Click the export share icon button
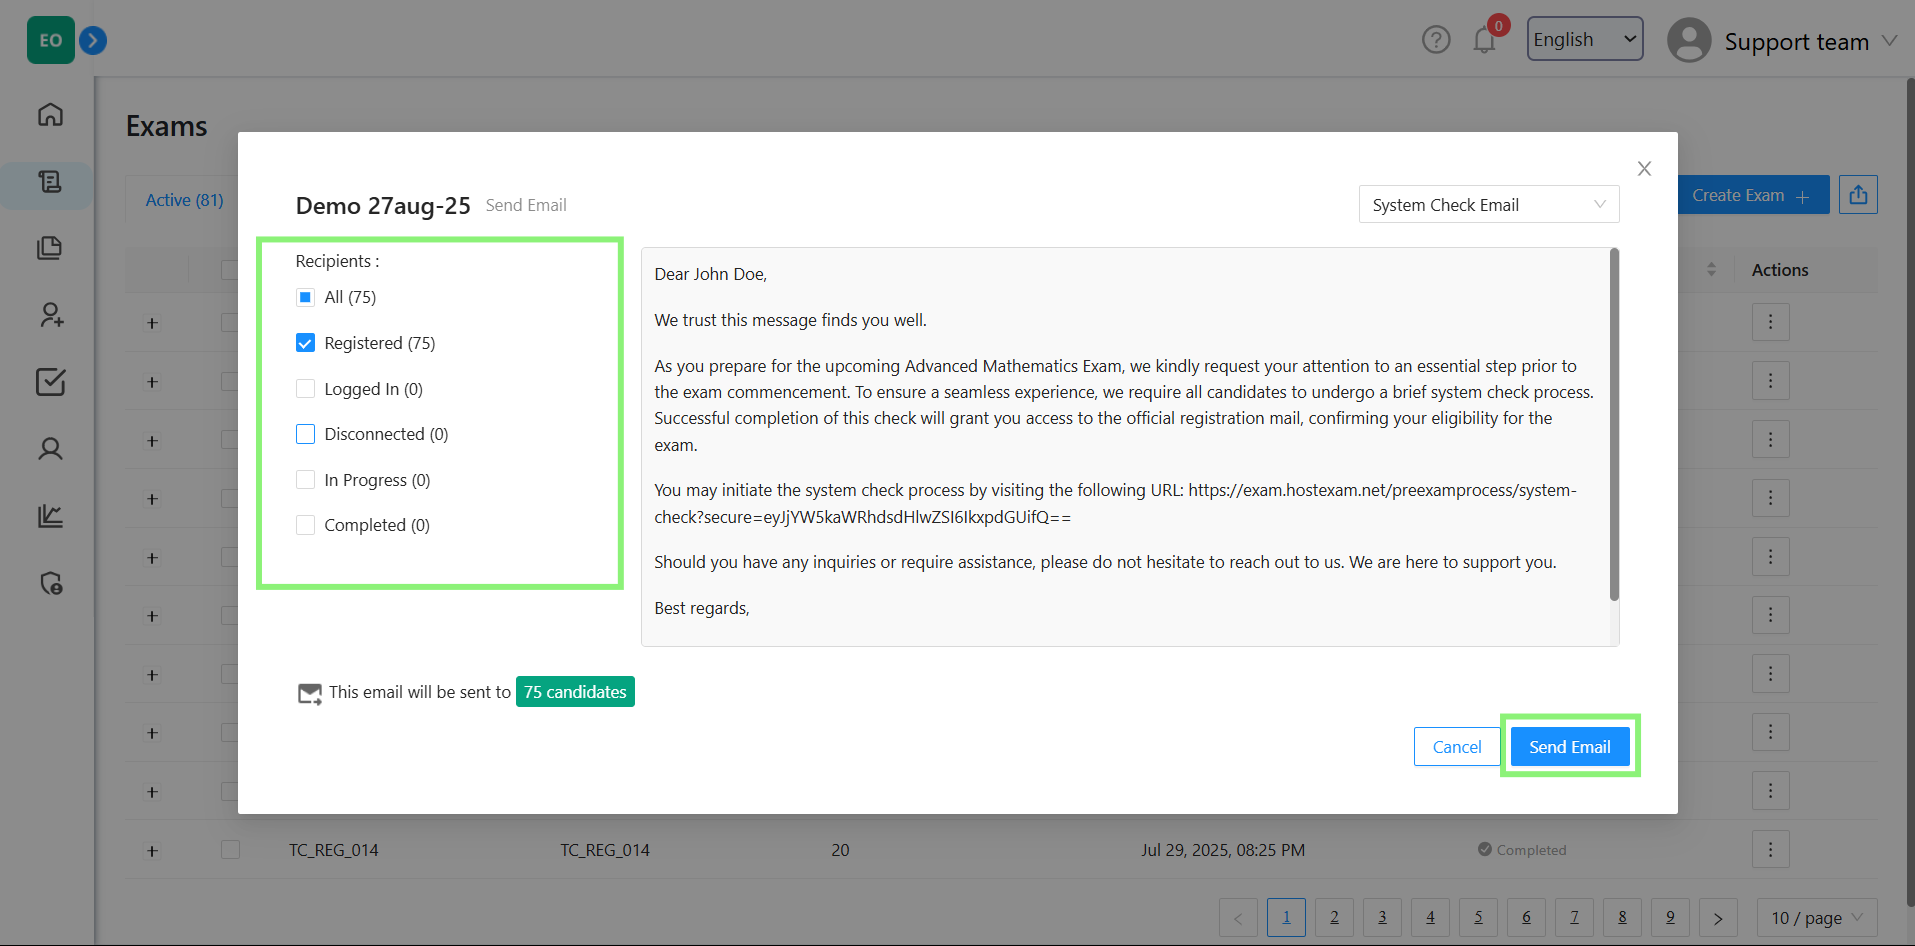The image size is (1915, 946). (x=1858, y=195)
